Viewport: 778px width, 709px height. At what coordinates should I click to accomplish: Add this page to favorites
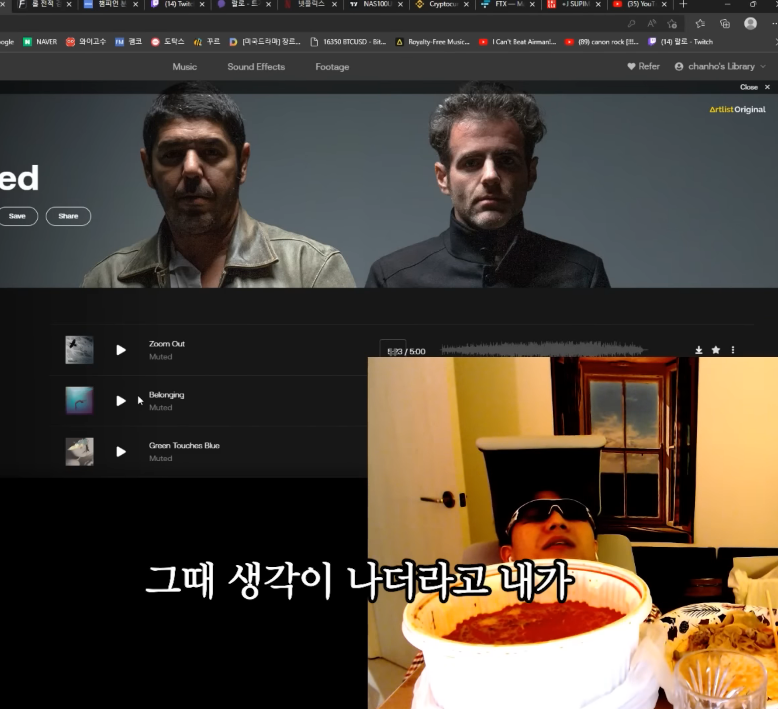(672, 23)
